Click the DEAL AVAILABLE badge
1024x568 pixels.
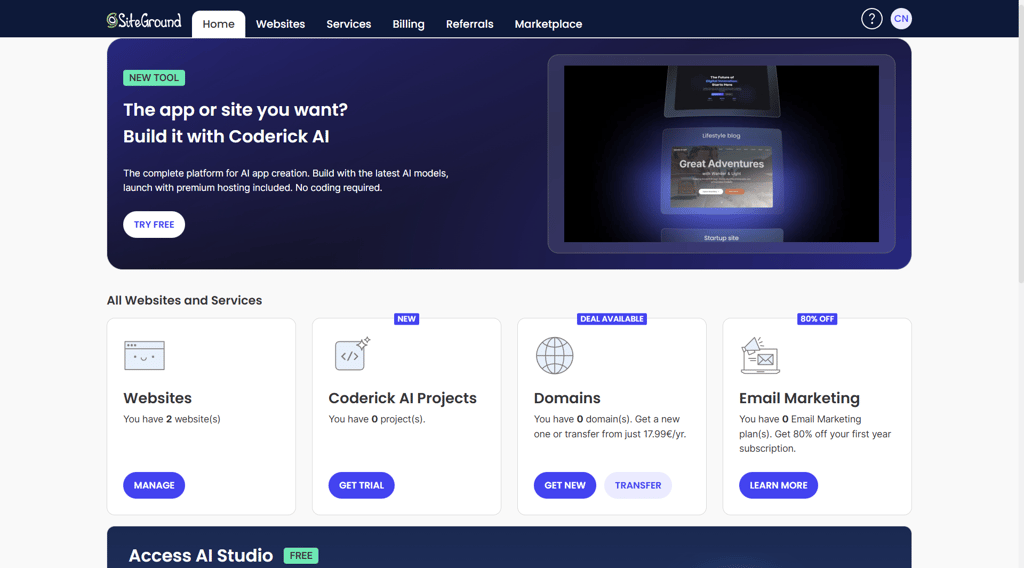point(612,319)
